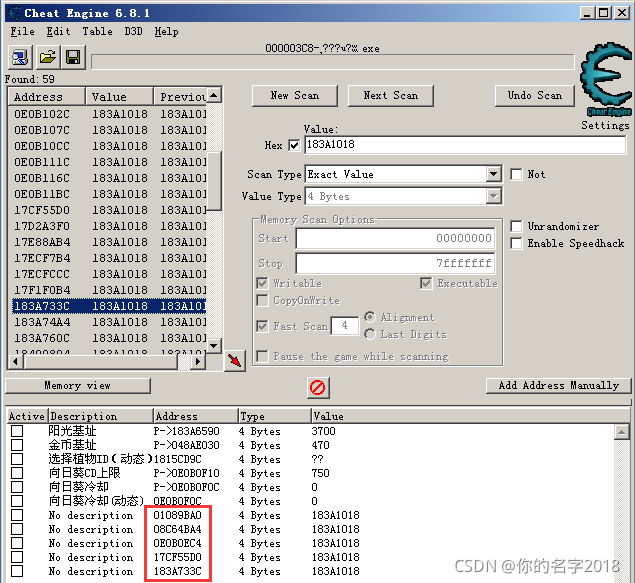The image size is (635, 583).
Task: Click the Cheat Engine logo
Action: tap(606, 79)
